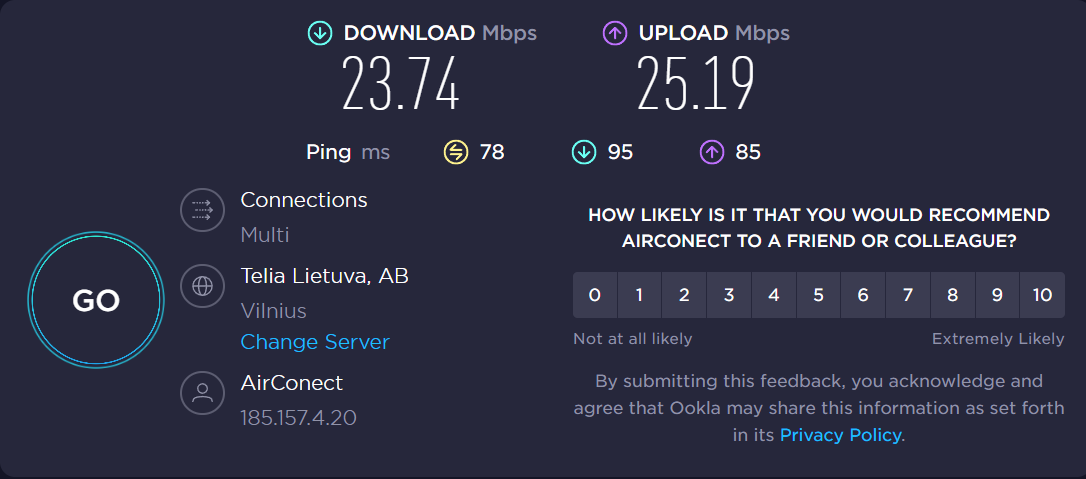Click the purple upload arrow icon beside UPLOAD

coord(615,33)
